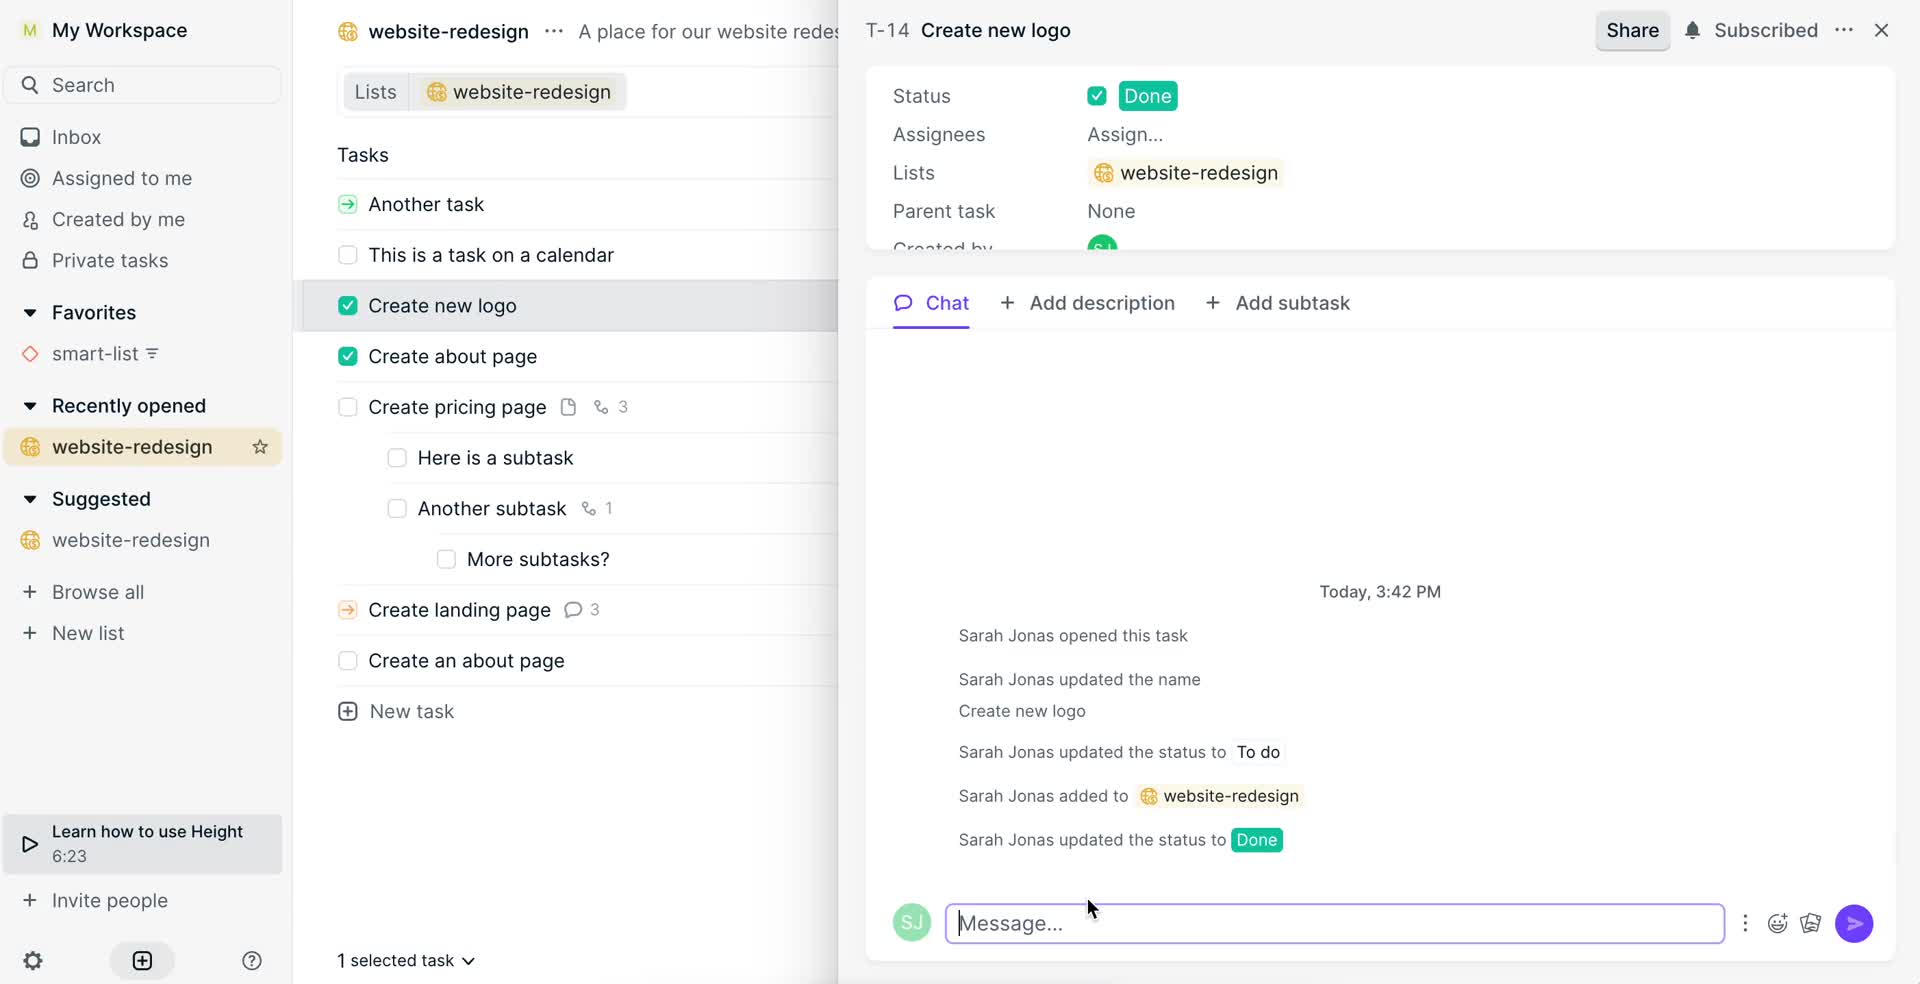The width and height of the screenshot is (1920, 984).
Task: Collapse the Recently opened section
Action: pos(30,406)
